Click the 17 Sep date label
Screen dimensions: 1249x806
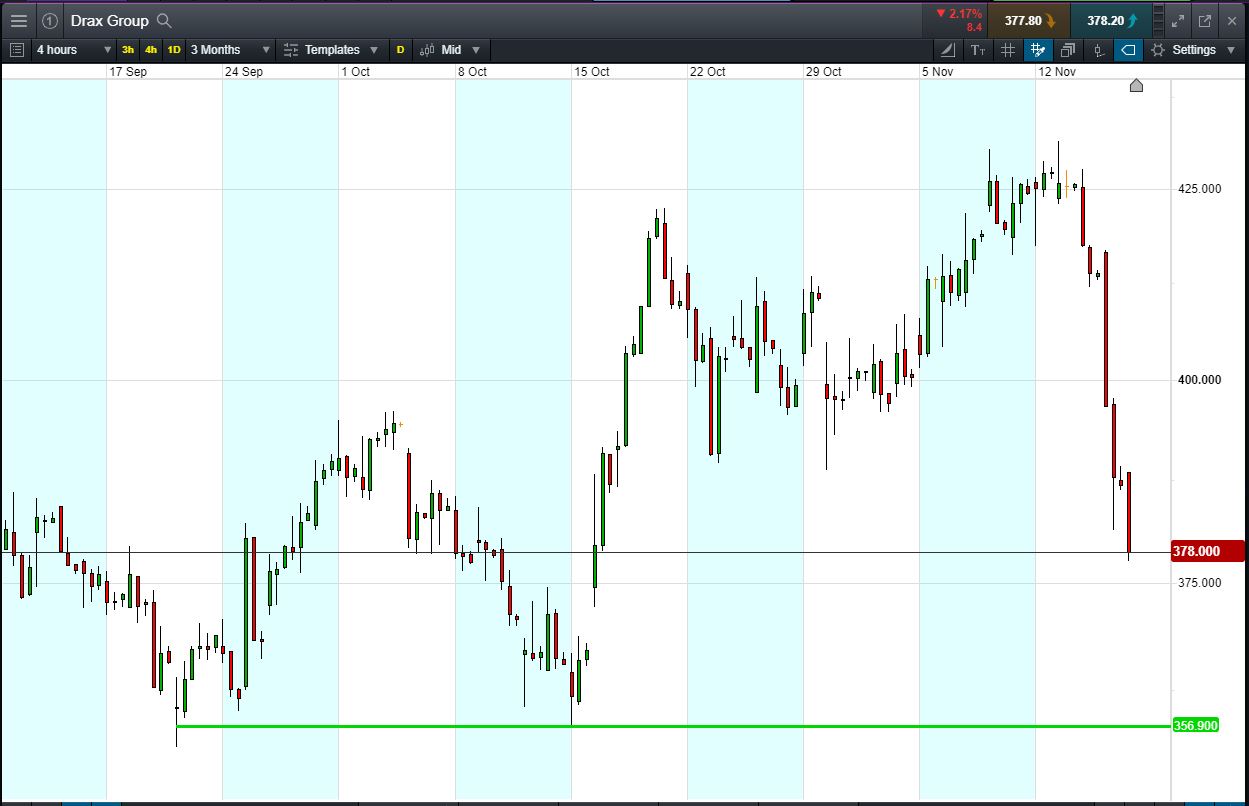[x=129, y=71]
